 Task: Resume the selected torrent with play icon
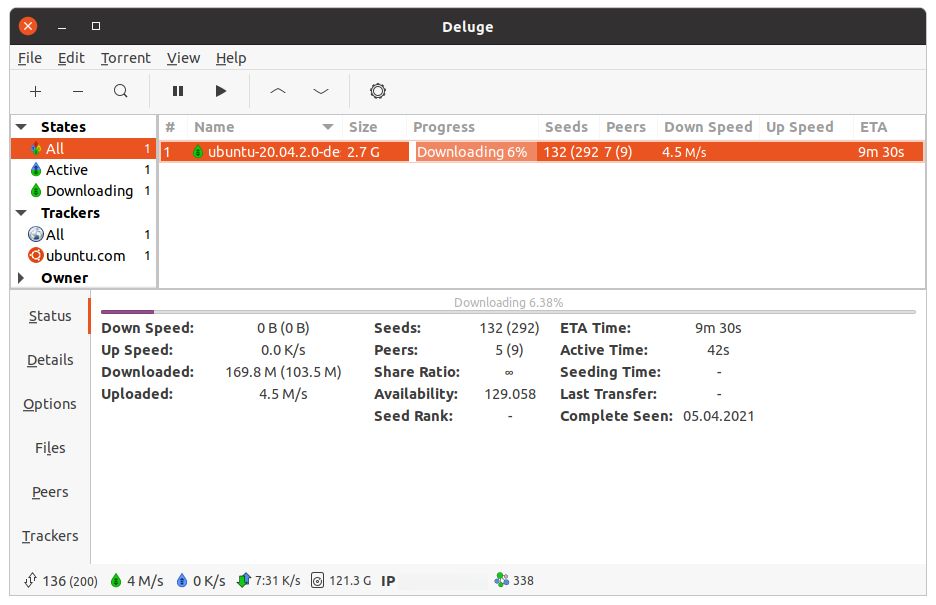221,91
